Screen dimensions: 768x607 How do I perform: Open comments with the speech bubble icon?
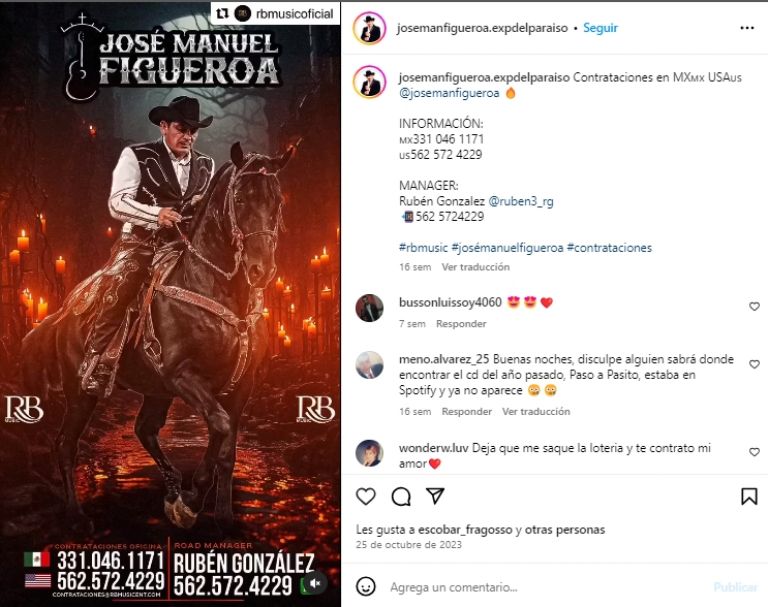pyautogui.click(x=401, y=496)
